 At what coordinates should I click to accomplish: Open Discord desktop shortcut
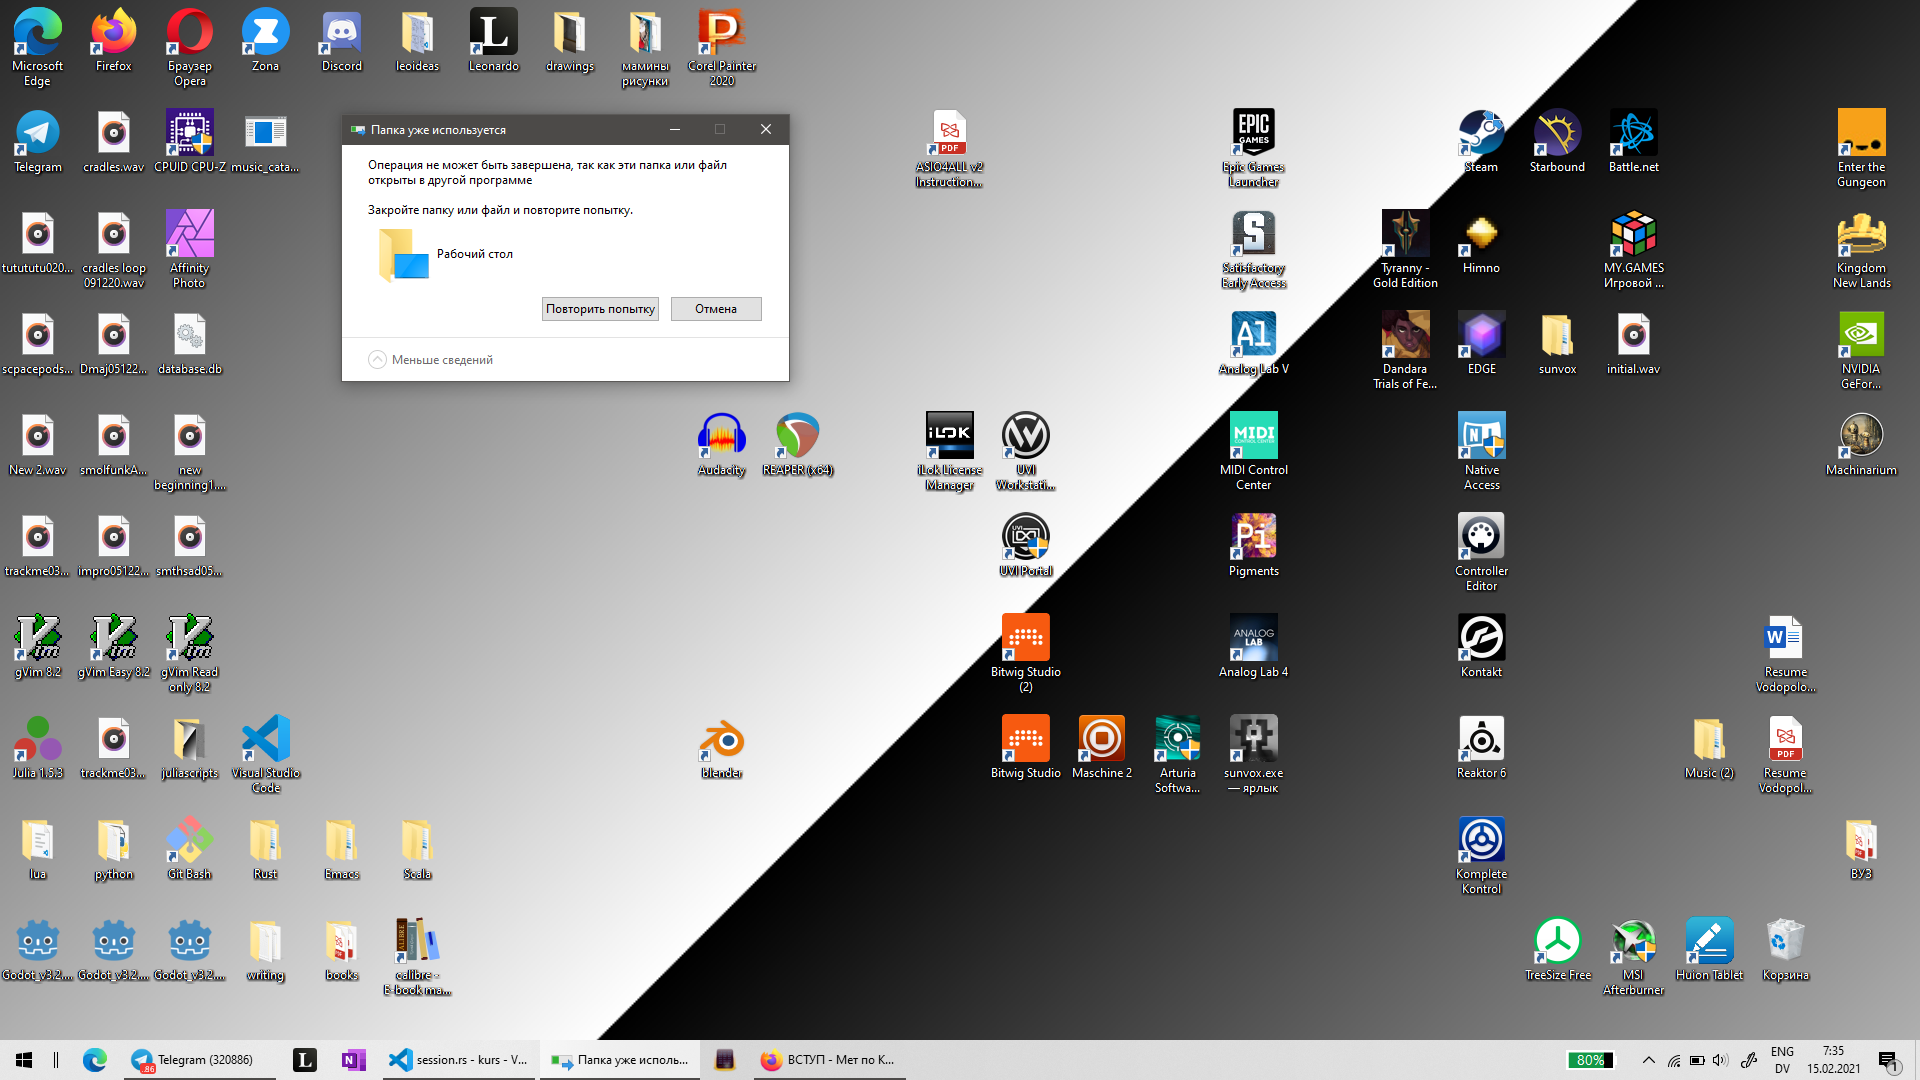[342, 40]
